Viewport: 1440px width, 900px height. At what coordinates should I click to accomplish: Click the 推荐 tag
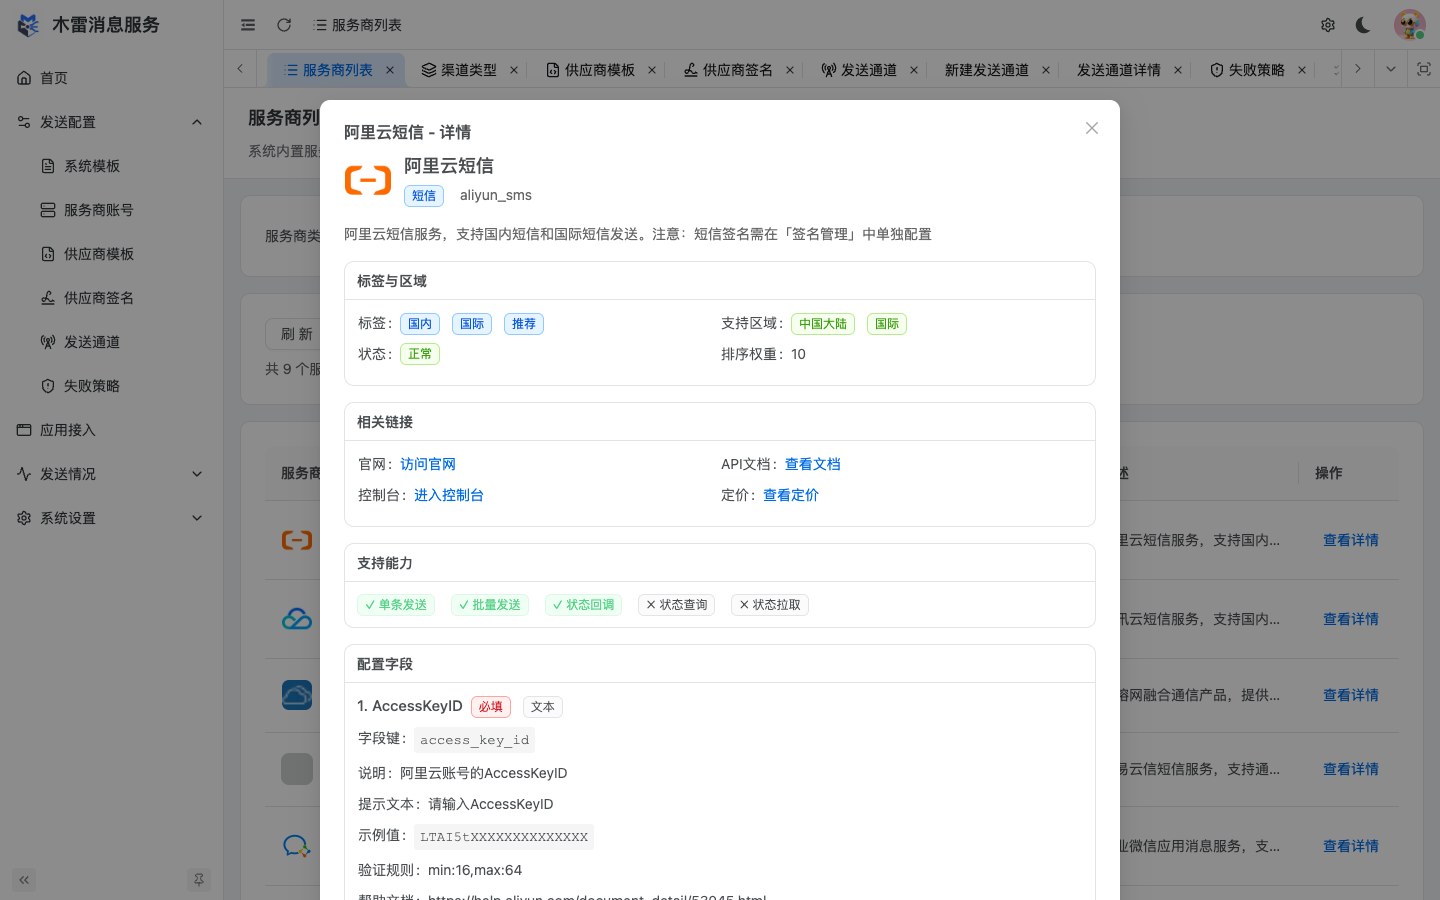[x=524, y=324]
